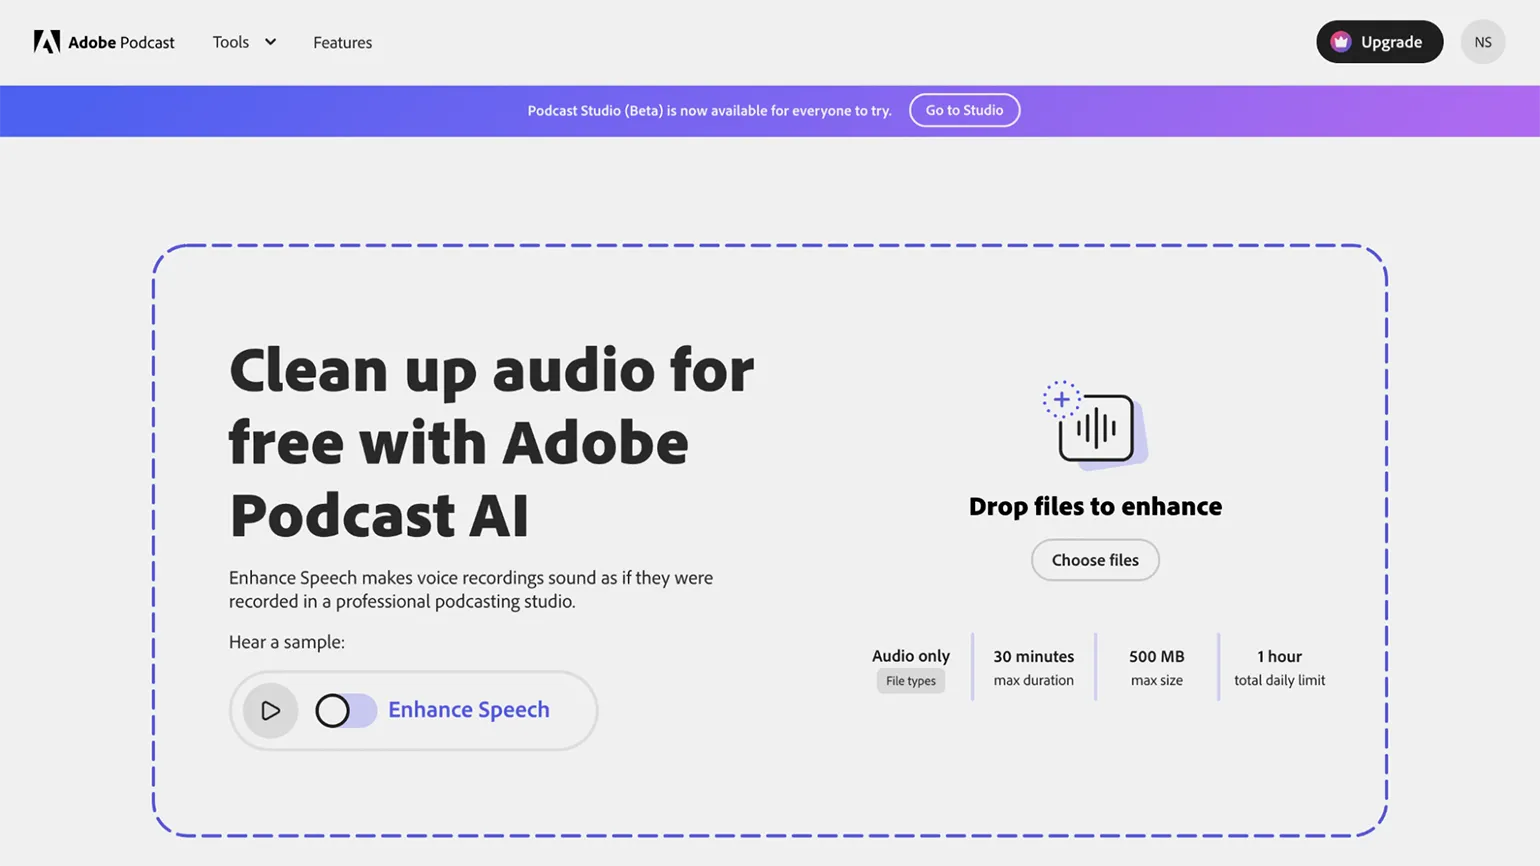Image resolution: width=1540 pixels, height=866 pixels.
Task: Show supported File types badge
Action: click(910, 681)
